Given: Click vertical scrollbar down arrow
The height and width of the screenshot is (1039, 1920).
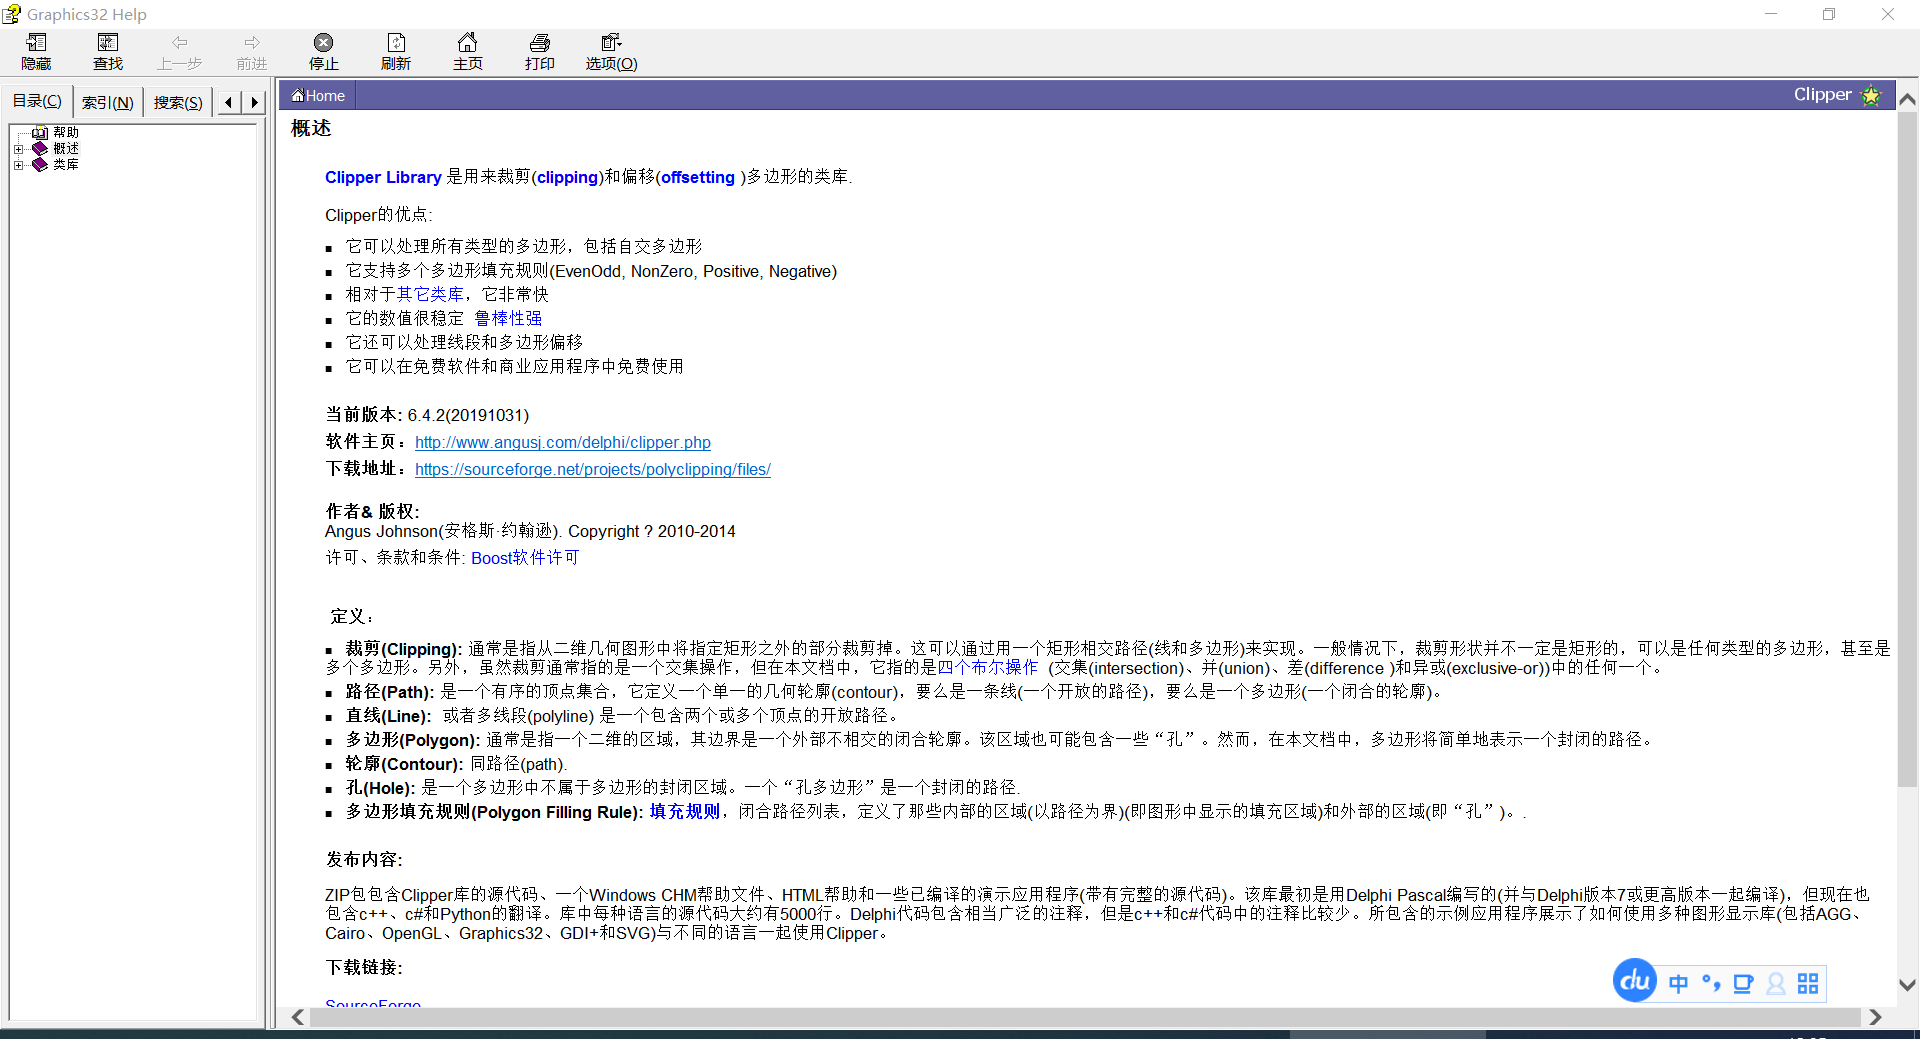Looking at the screenshot, I should [1907, 985].
